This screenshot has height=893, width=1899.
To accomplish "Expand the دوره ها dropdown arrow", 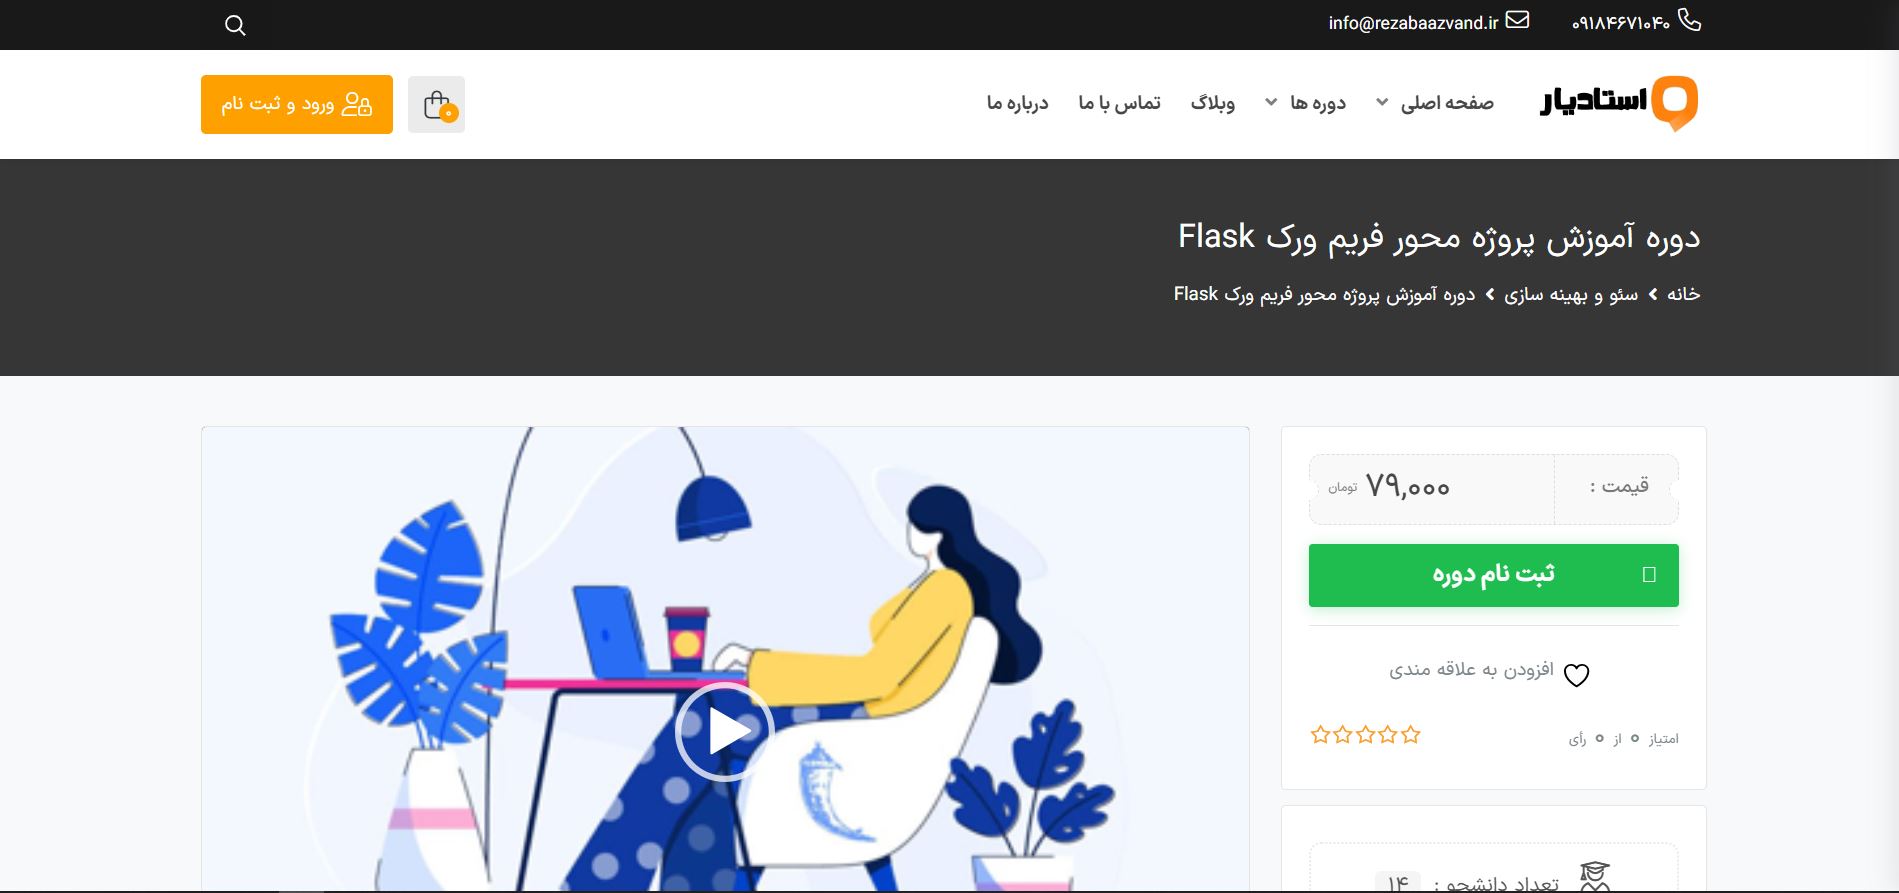I will 1271,102.
